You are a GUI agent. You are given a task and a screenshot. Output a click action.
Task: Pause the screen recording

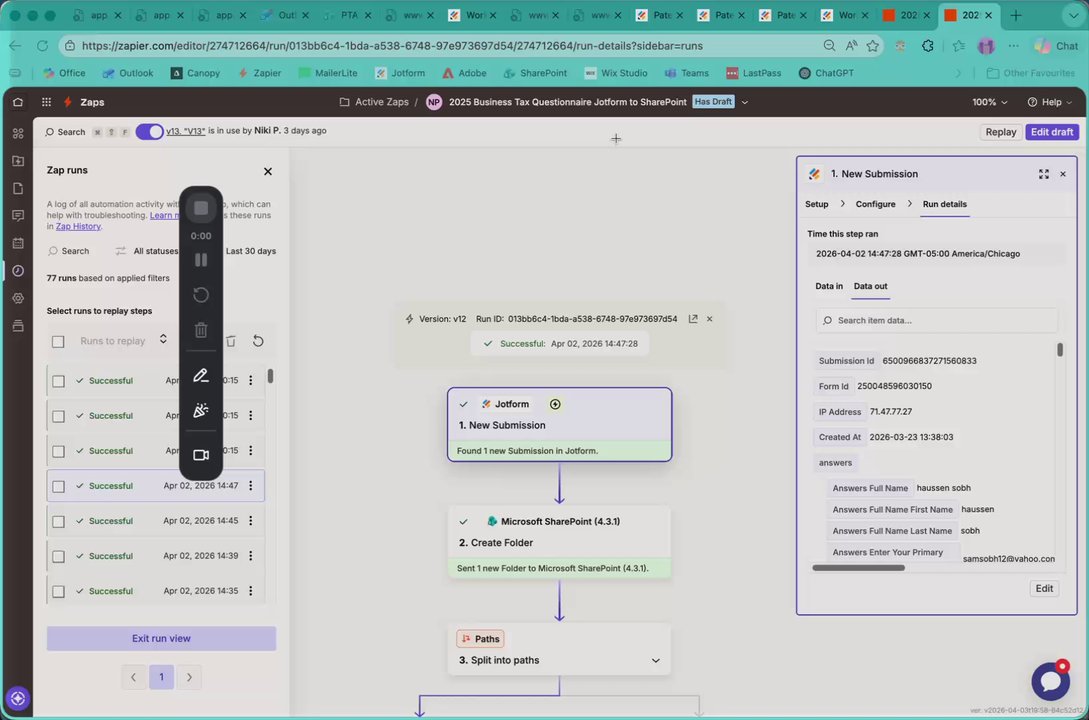point(201,260)
